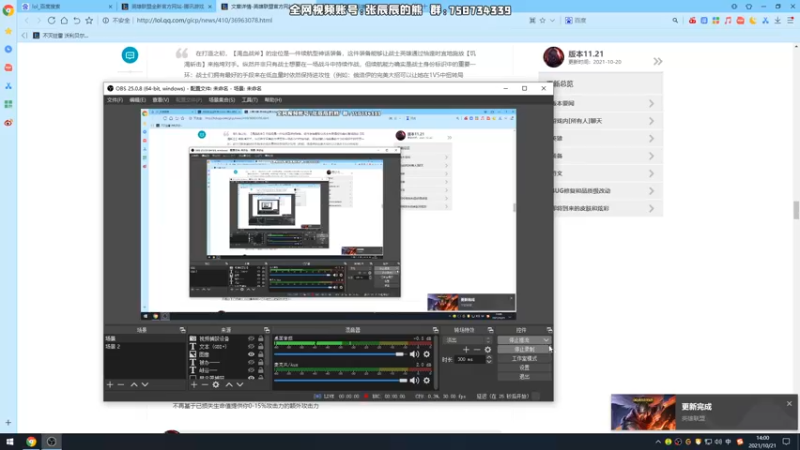Expand the upcoming skins row in the sidebar
The image size is (800, 450).
652,208
